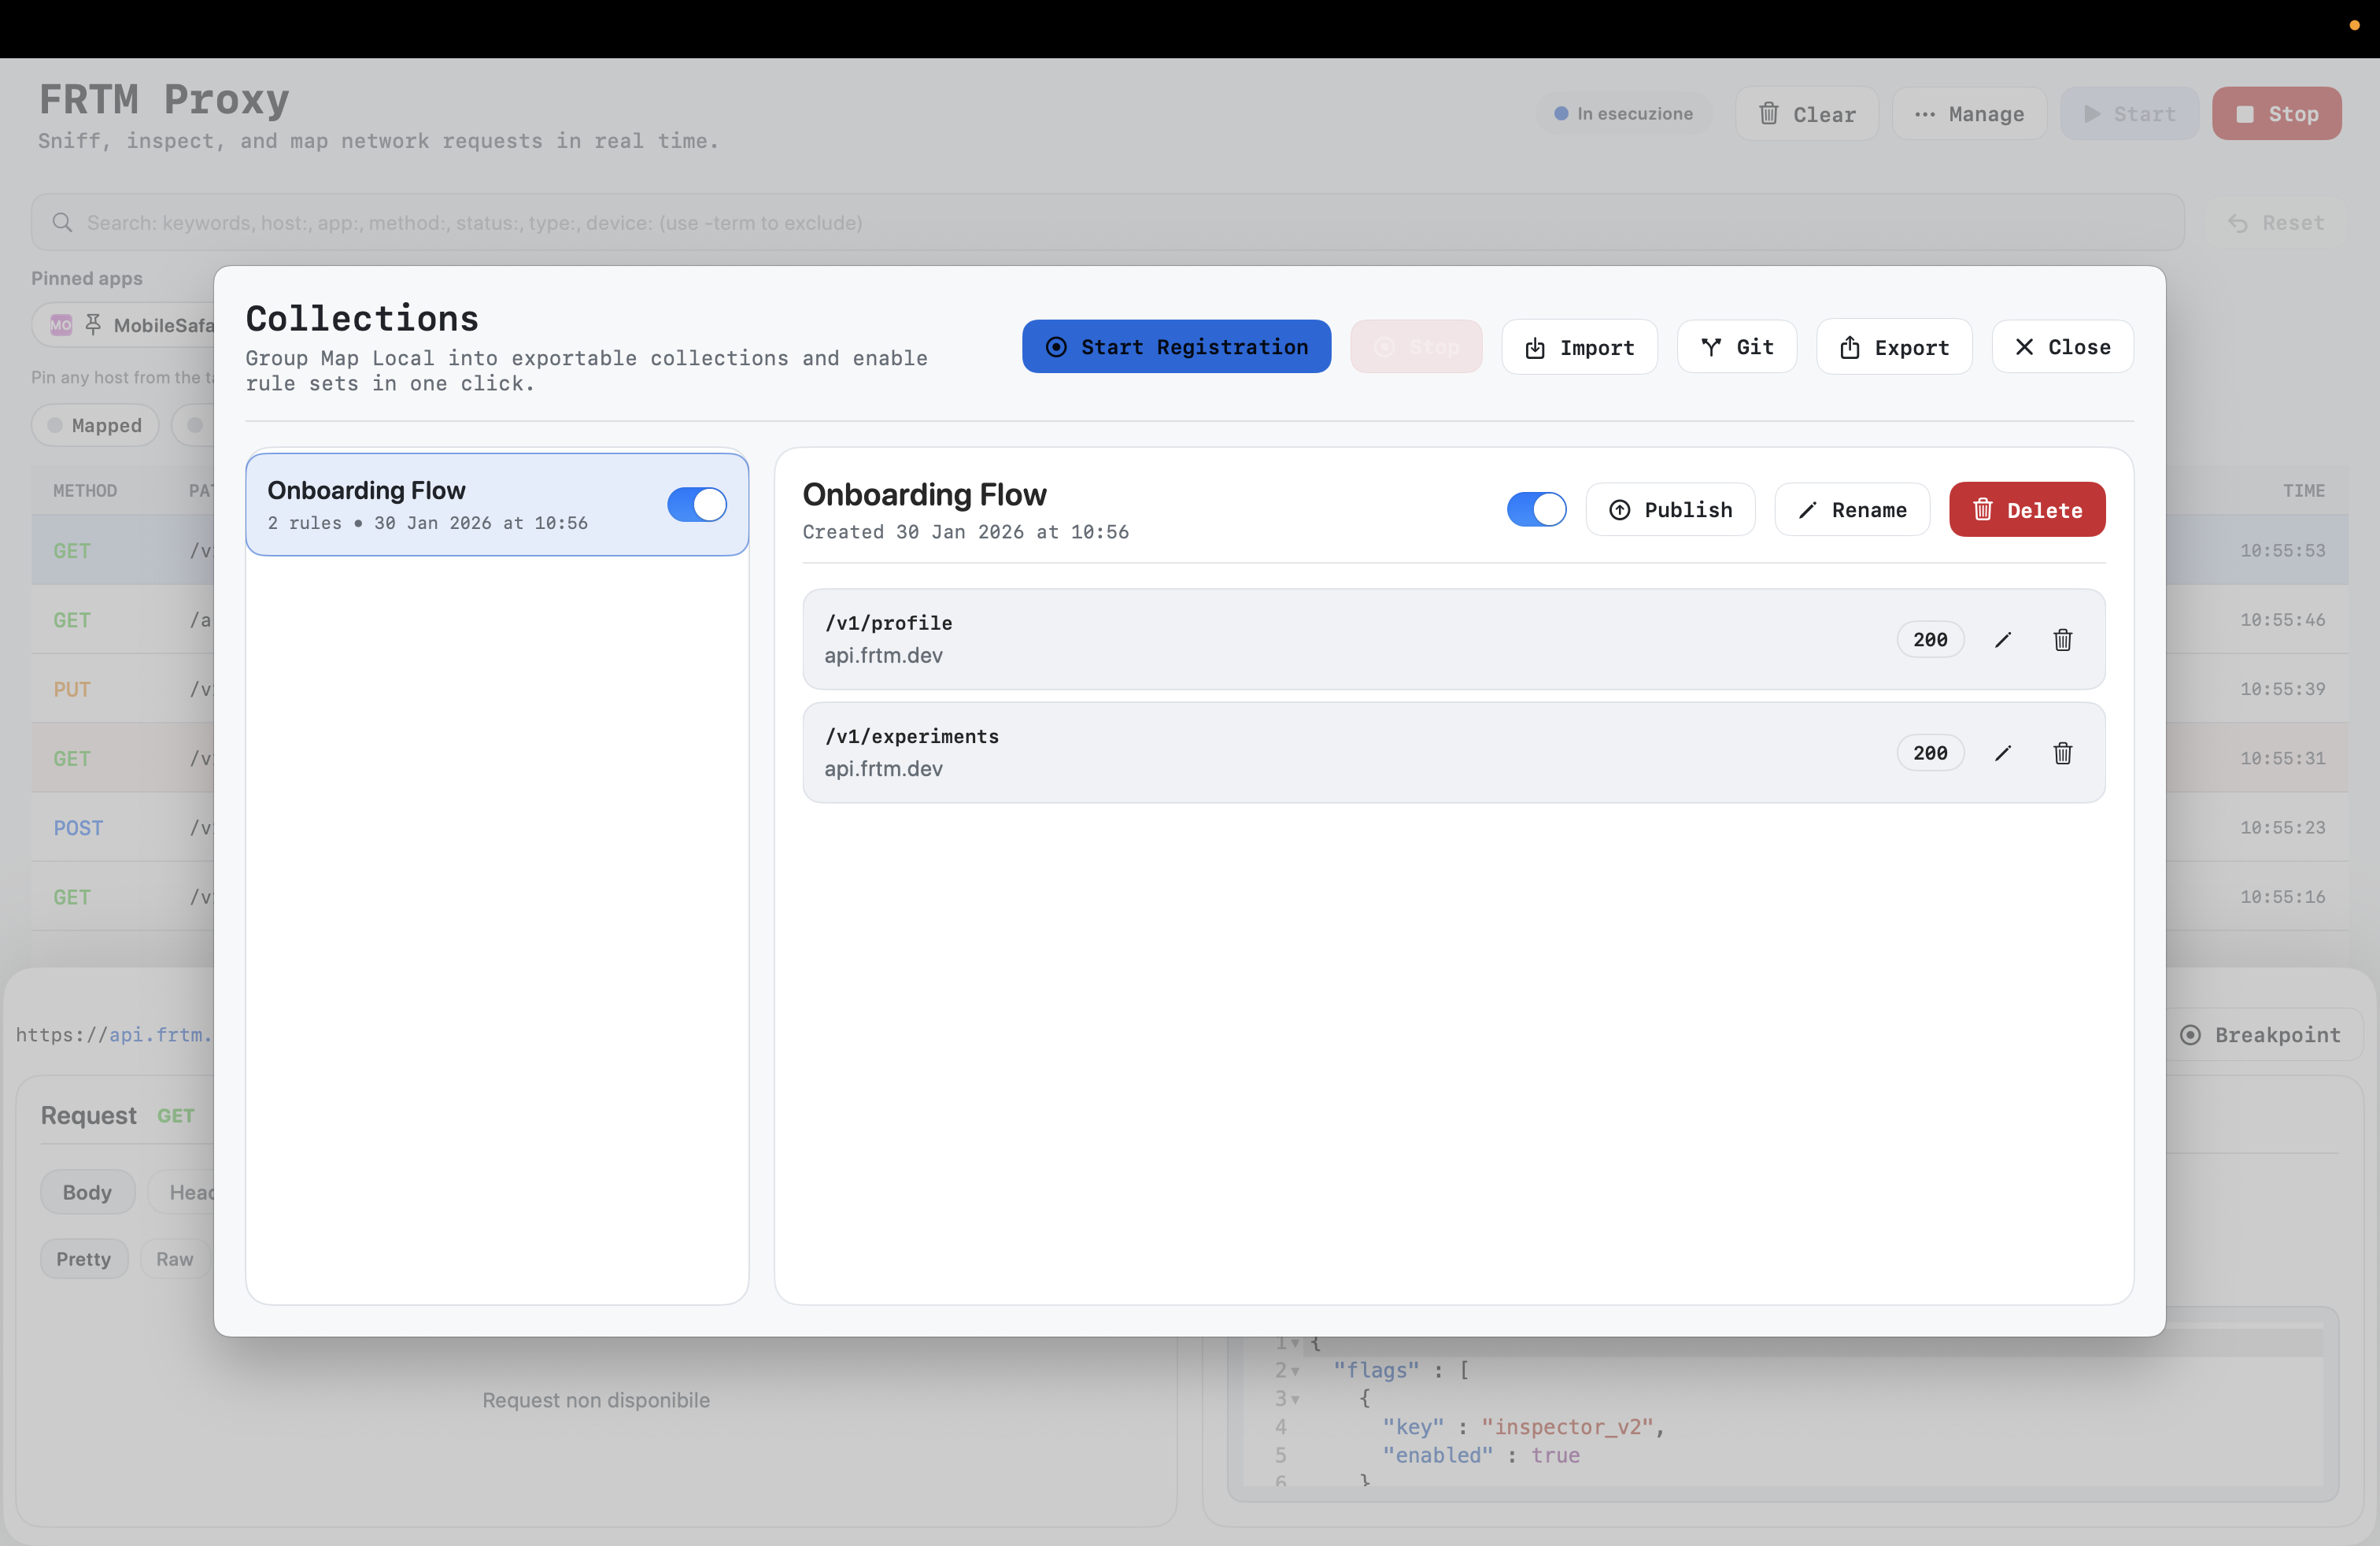Collapse JSON object on line 3

click(x=1295, y=1399)
